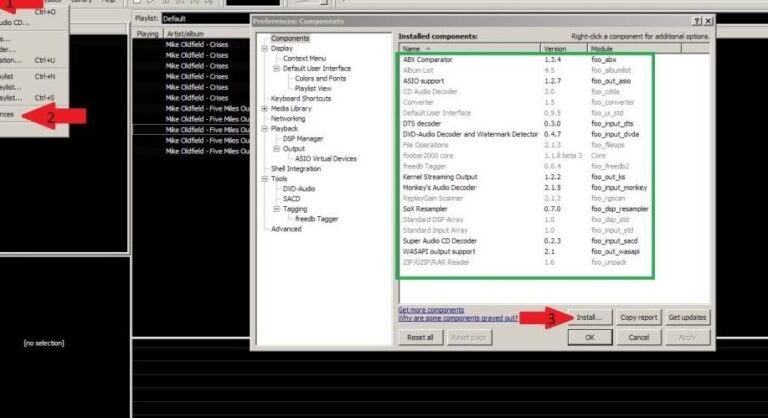Collapse the Playback tree node
Image resolution: width=768 pixels, height=418 pixels.
(264, 129)
